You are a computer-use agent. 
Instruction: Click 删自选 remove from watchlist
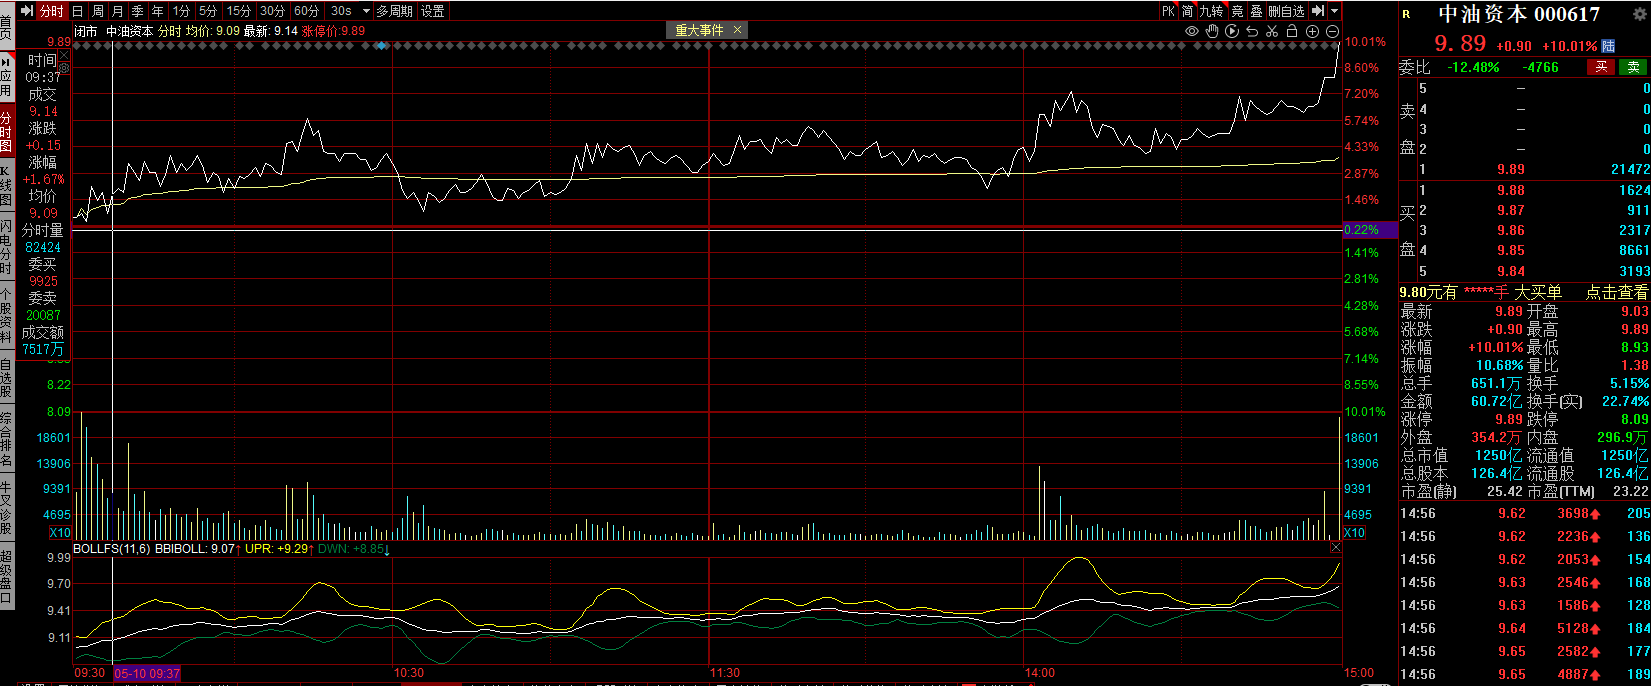tap(1287, 11)
